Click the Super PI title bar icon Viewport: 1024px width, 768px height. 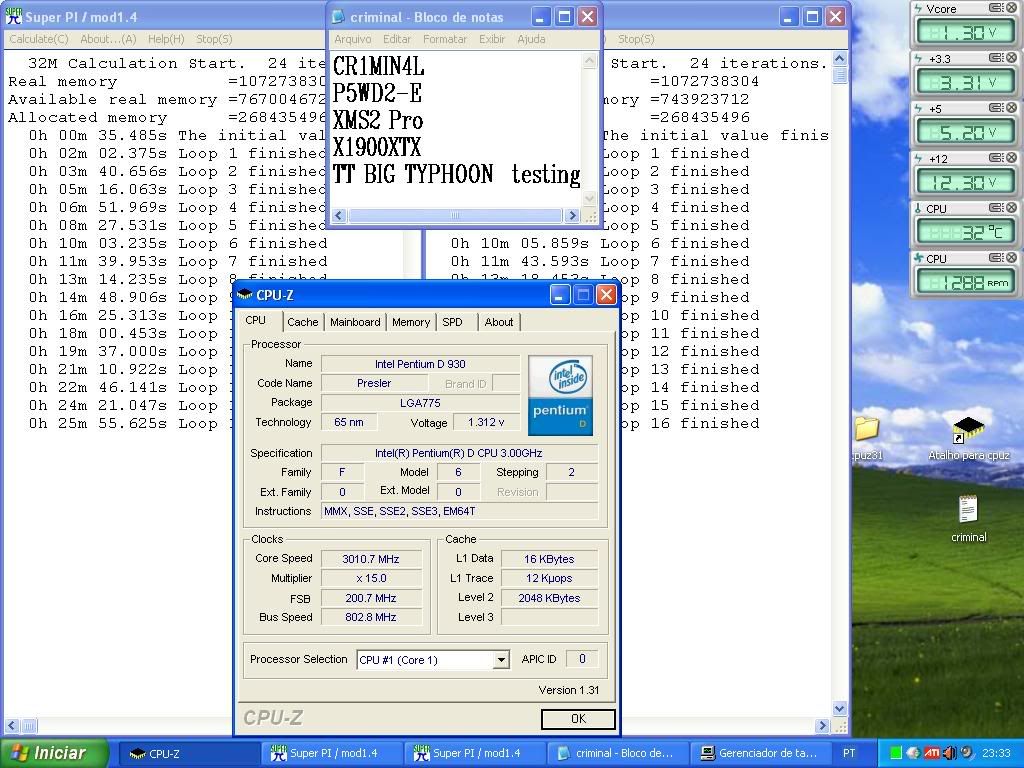pos(13,16)
